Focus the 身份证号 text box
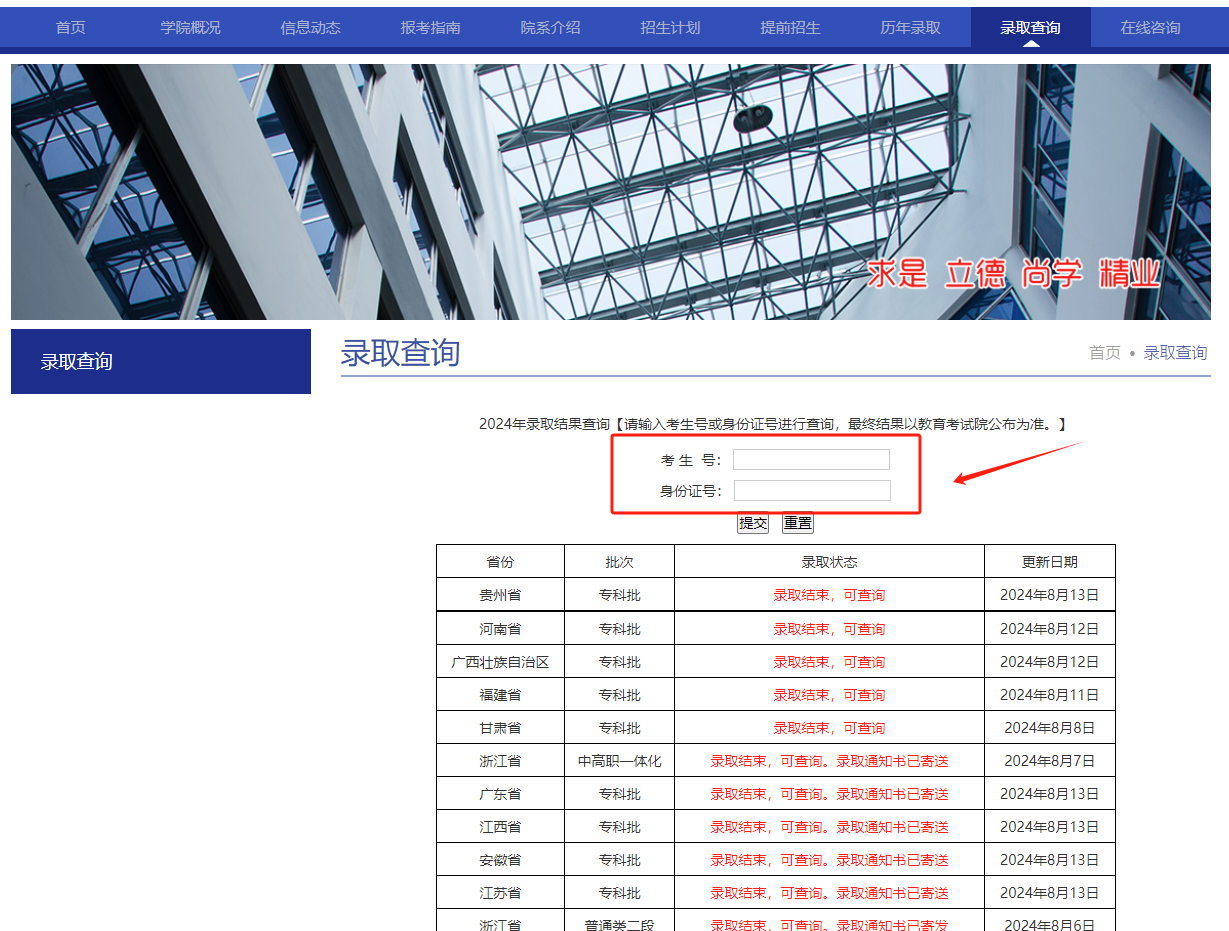The image size is (1229, 931). coord(812,491)
